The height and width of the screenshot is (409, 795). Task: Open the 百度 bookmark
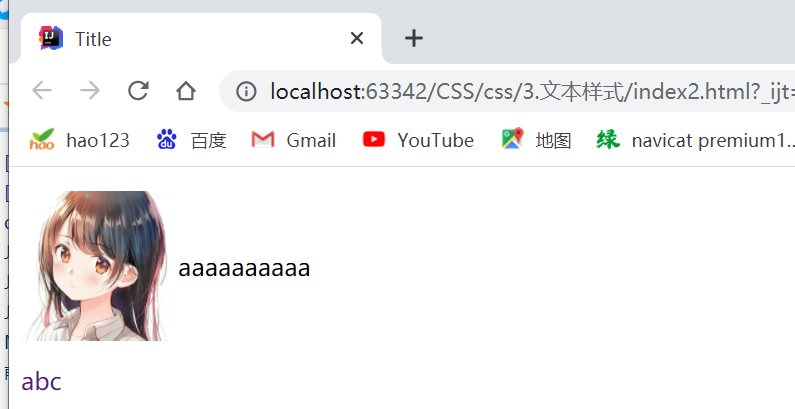pyautogui.click(x=192, y=140)
